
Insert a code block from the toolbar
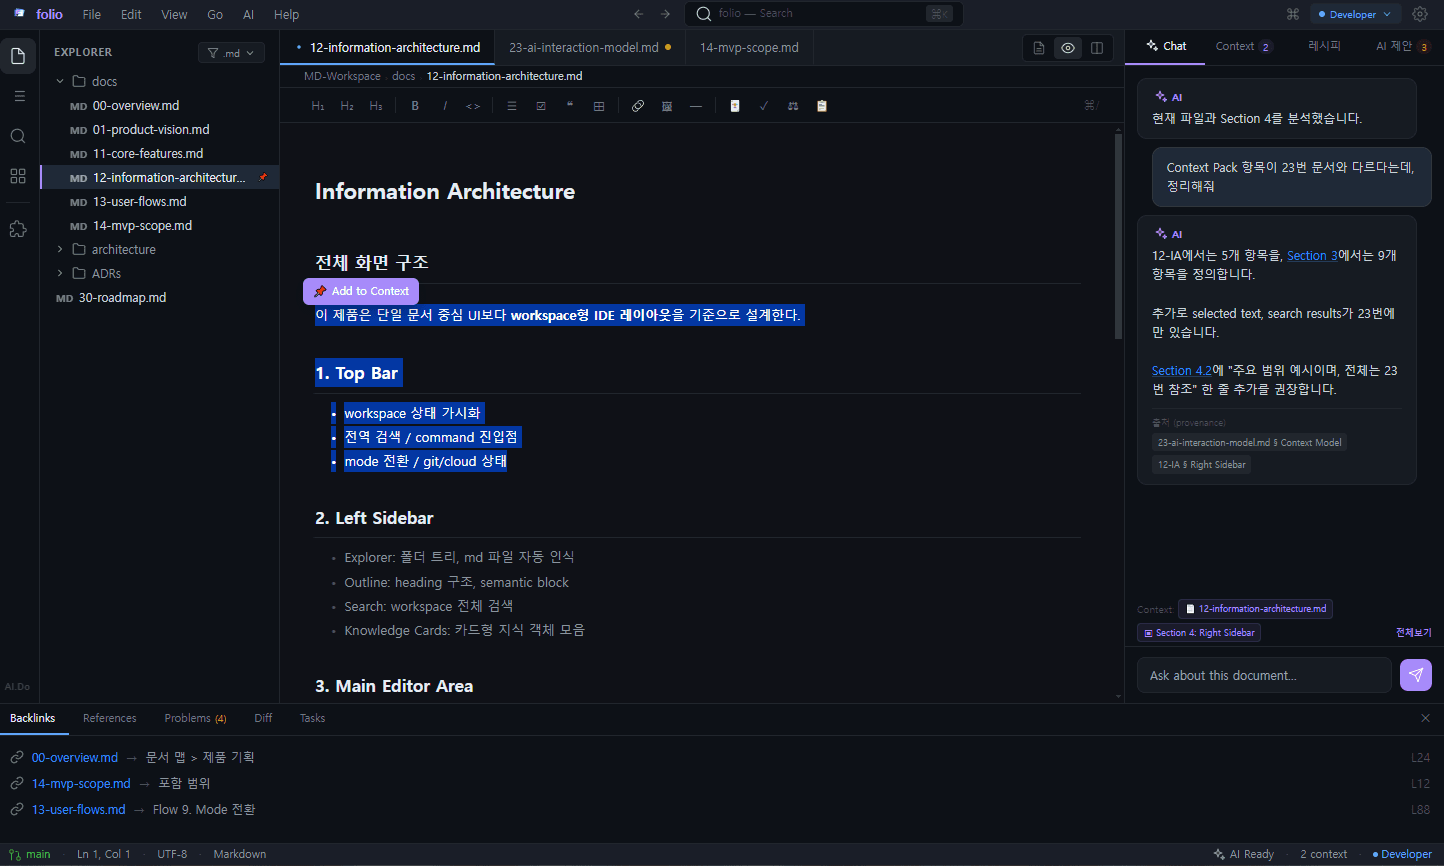pos(473,106)
